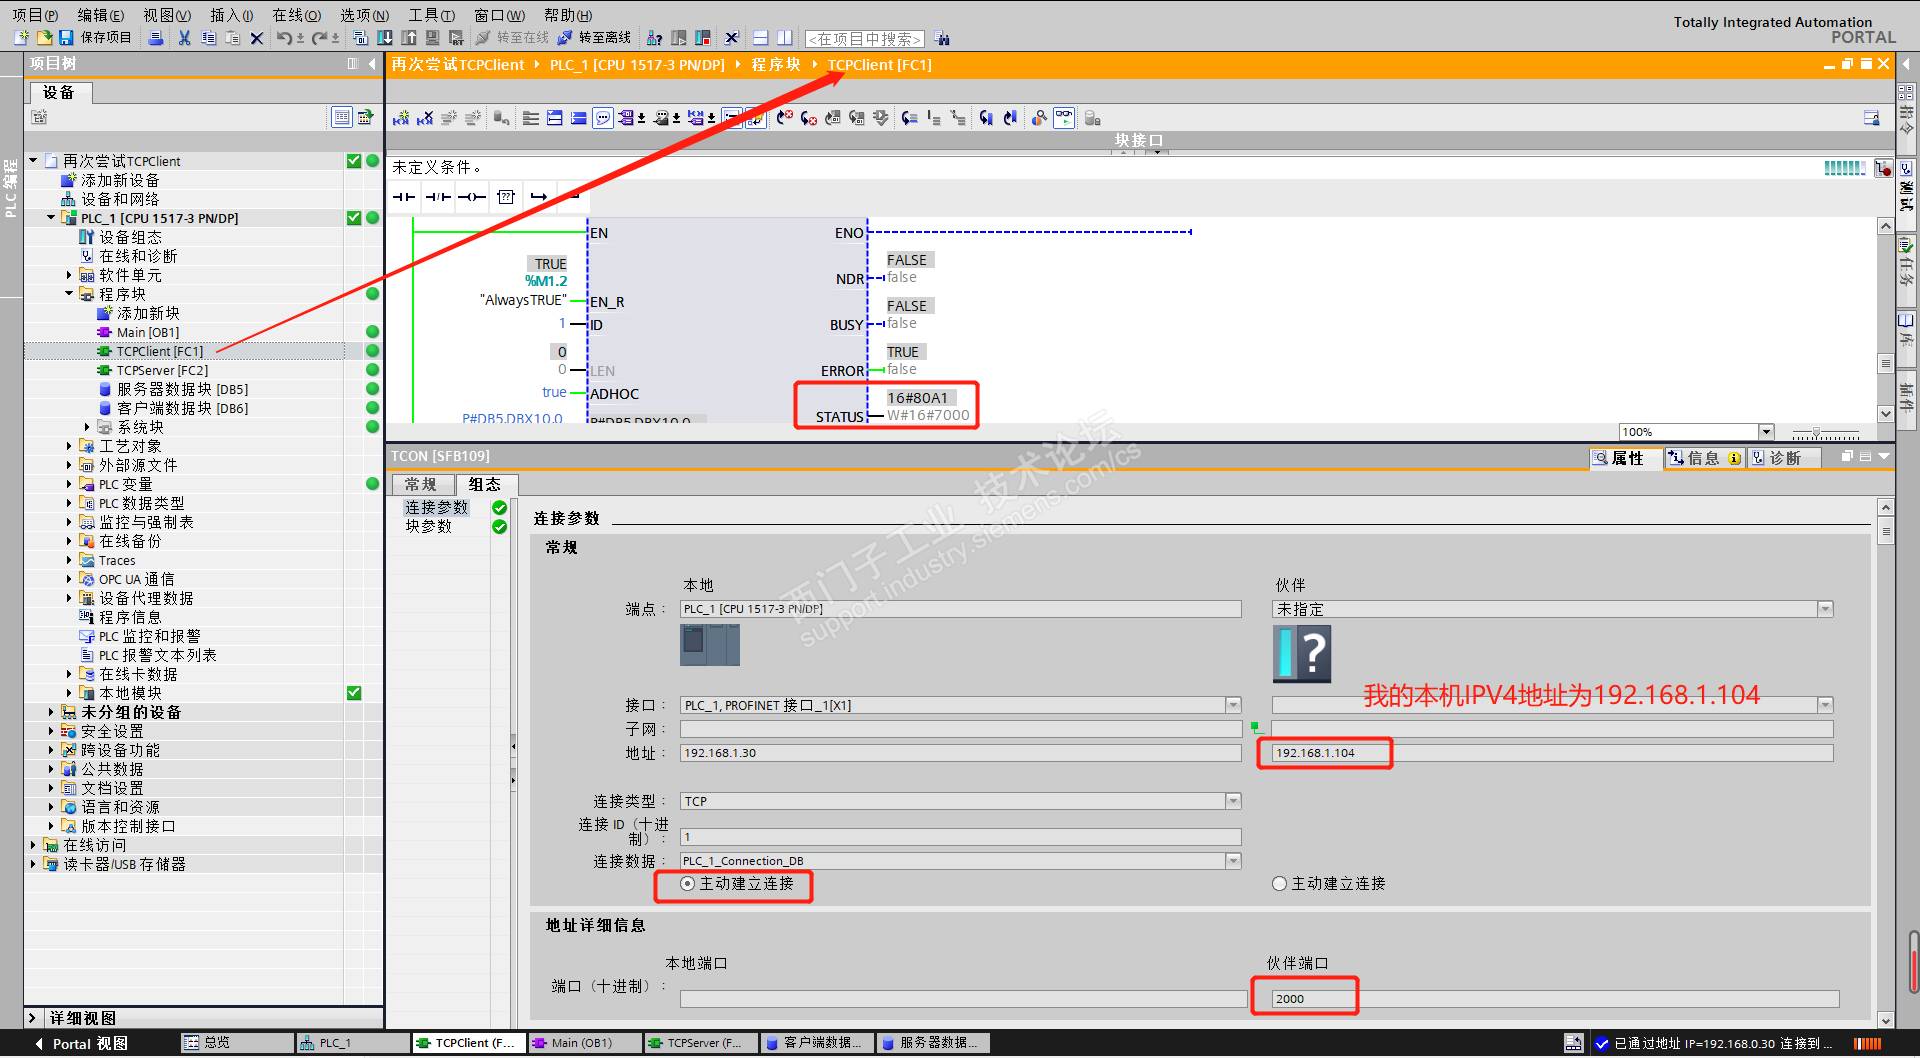Switch to the 组态 tab in TCON inspector
The width and height of the screenshot is (1920, 1058).
(x=486, y=484)
